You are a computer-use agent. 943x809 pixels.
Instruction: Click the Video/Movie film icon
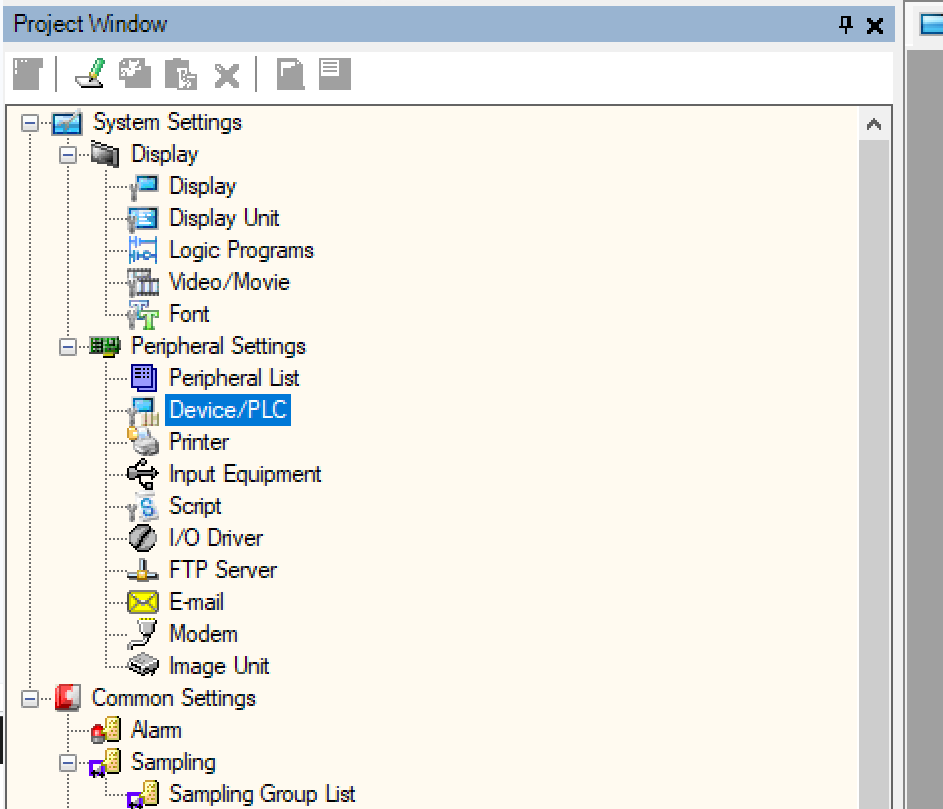[143, 282]
